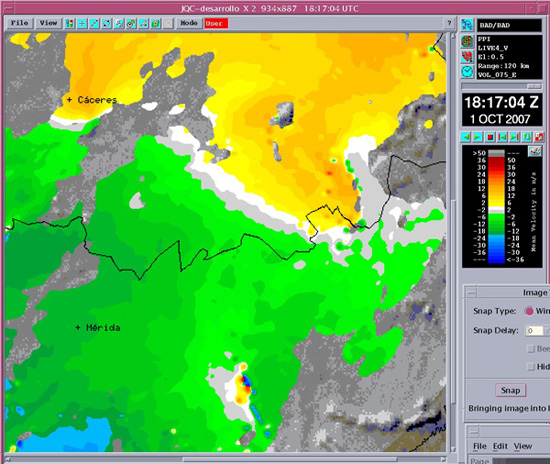Image resolution: width=550 pixels, height=464 pixels.
Task: Select the circular rotate tool icon
Action: [107, 23]
